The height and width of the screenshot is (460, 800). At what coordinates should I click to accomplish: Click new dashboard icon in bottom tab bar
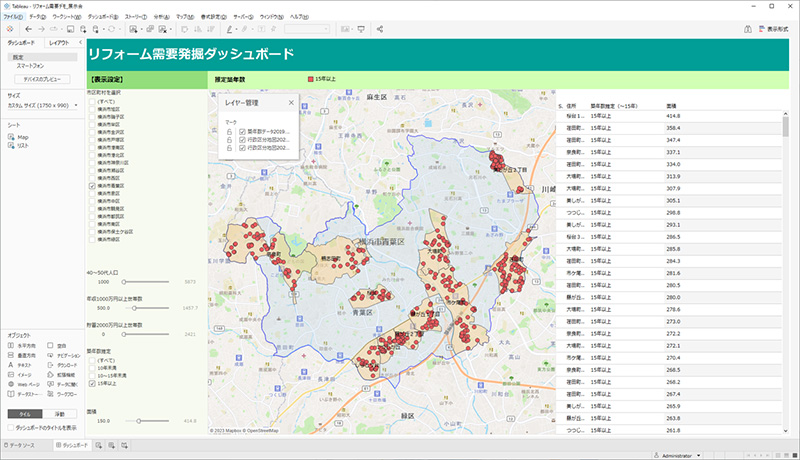click(x=111, y=445)
